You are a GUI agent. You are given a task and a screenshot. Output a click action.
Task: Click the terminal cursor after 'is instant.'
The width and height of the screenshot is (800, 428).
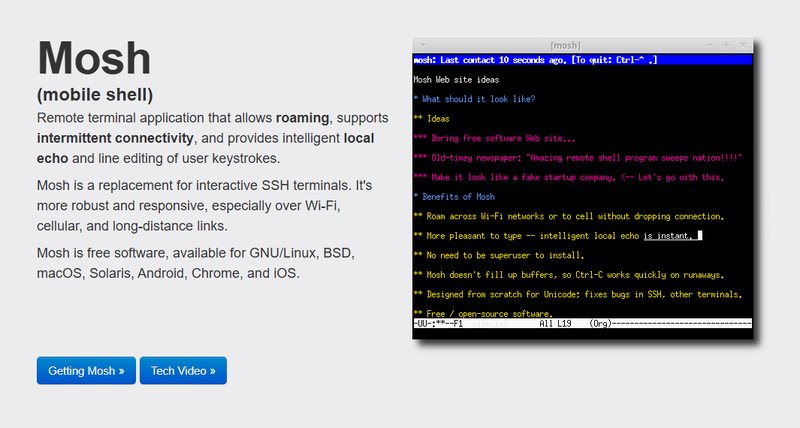pos(700,235)
